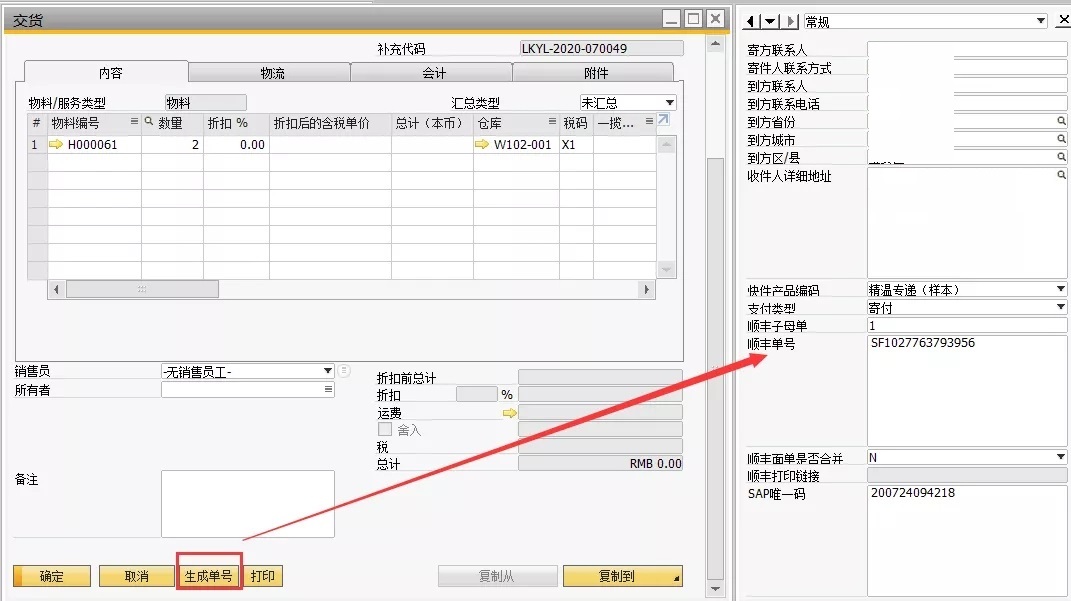
Task: Go to previous panel with left arrow
Action: coord(751,21)
